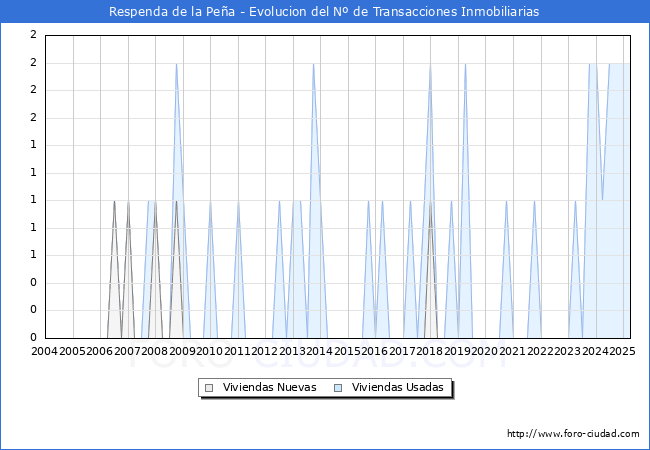Click the 2019 x-axis label
Screen dimensions: 650x450
458,351
